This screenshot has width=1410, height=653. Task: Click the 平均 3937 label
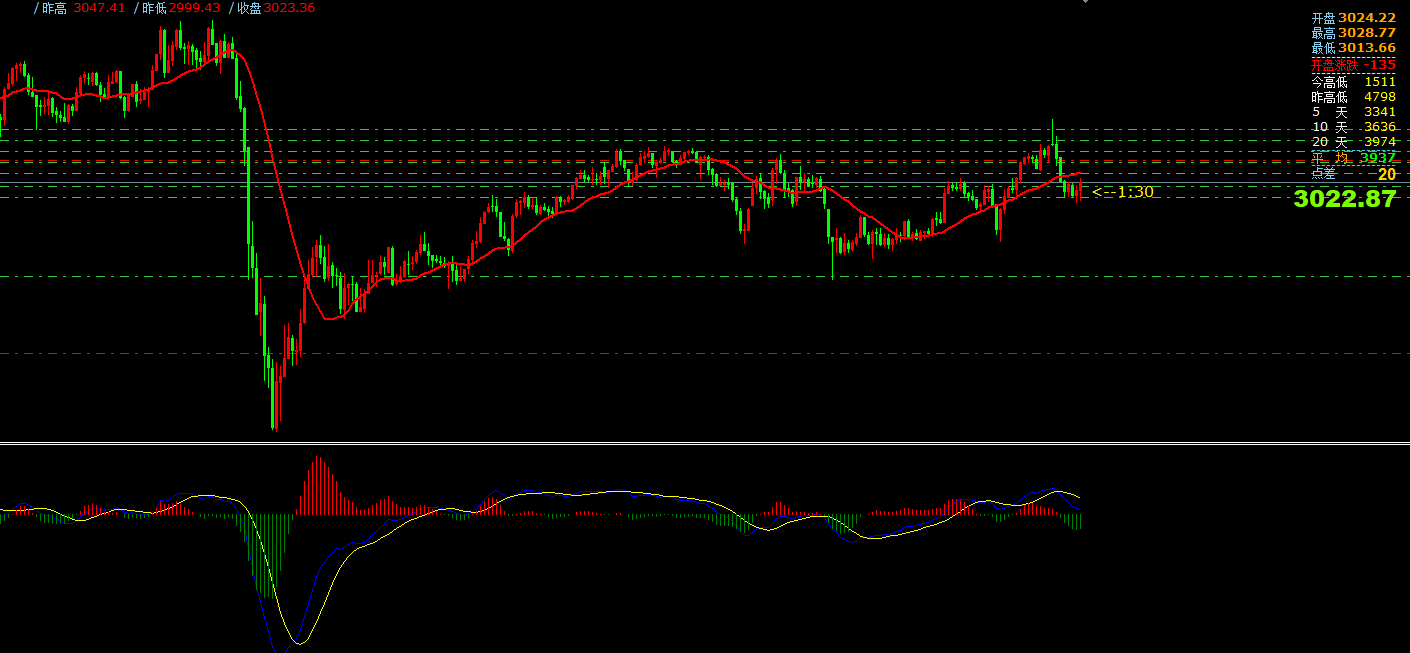tap(1353, 157)
